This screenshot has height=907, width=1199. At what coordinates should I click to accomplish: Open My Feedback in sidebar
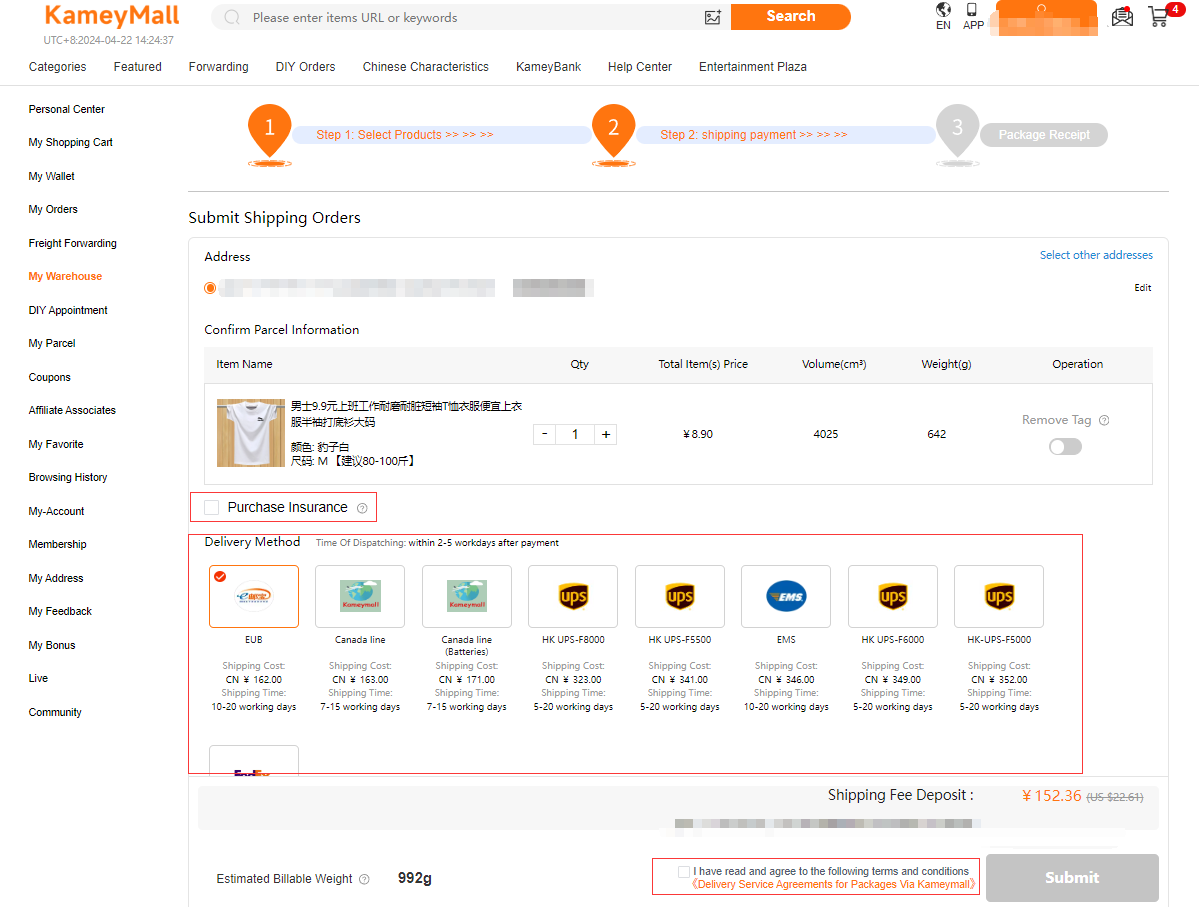click(x=60, y=612)
